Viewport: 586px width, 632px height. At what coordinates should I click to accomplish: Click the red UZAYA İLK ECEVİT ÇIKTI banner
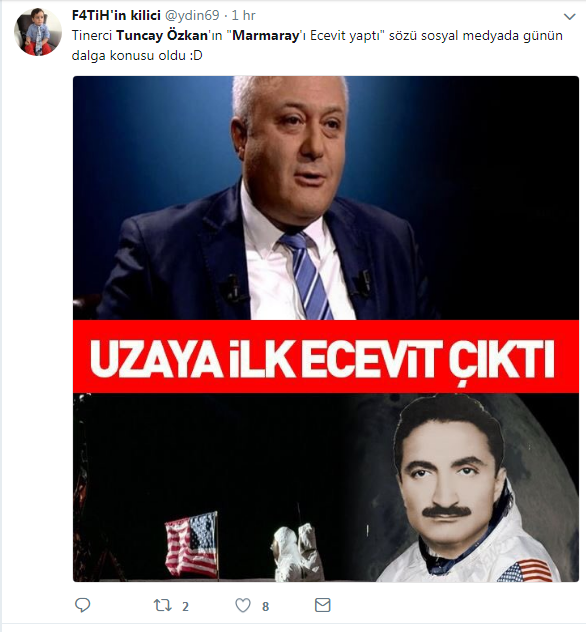[x=326, y=356]
